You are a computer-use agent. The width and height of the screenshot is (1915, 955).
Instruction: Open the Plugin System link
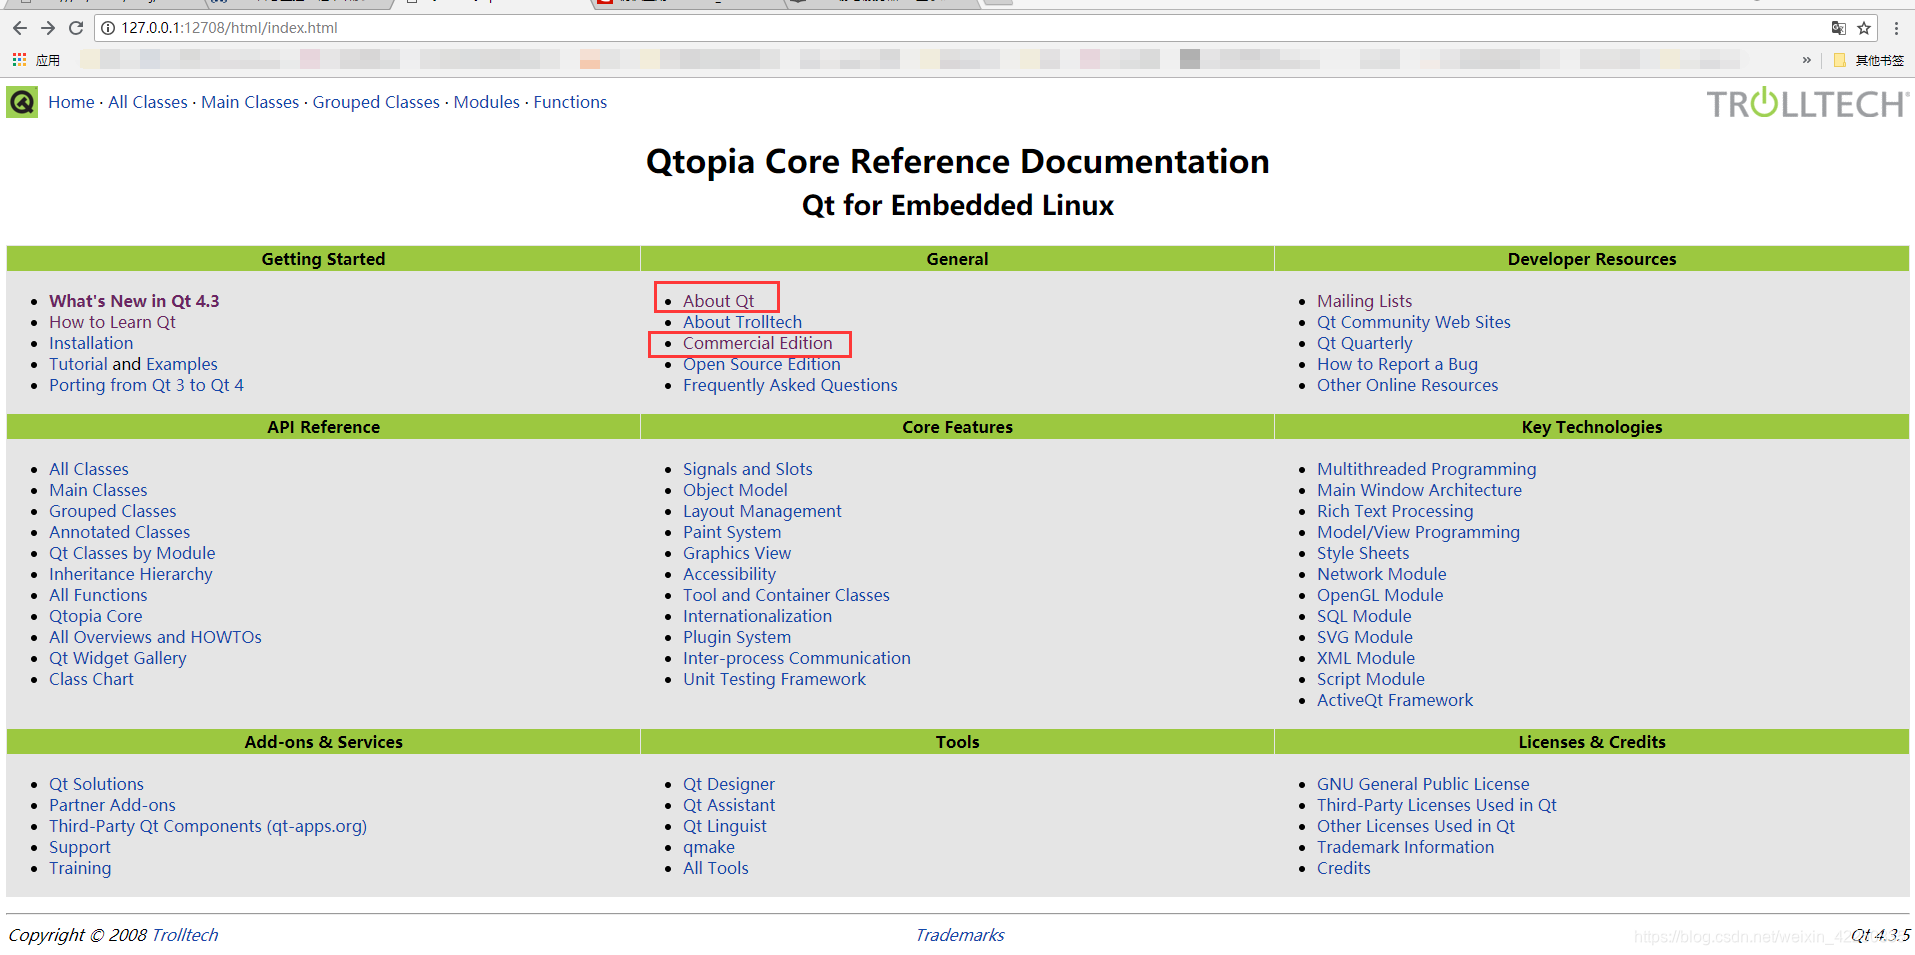click(x=736, y=637)
